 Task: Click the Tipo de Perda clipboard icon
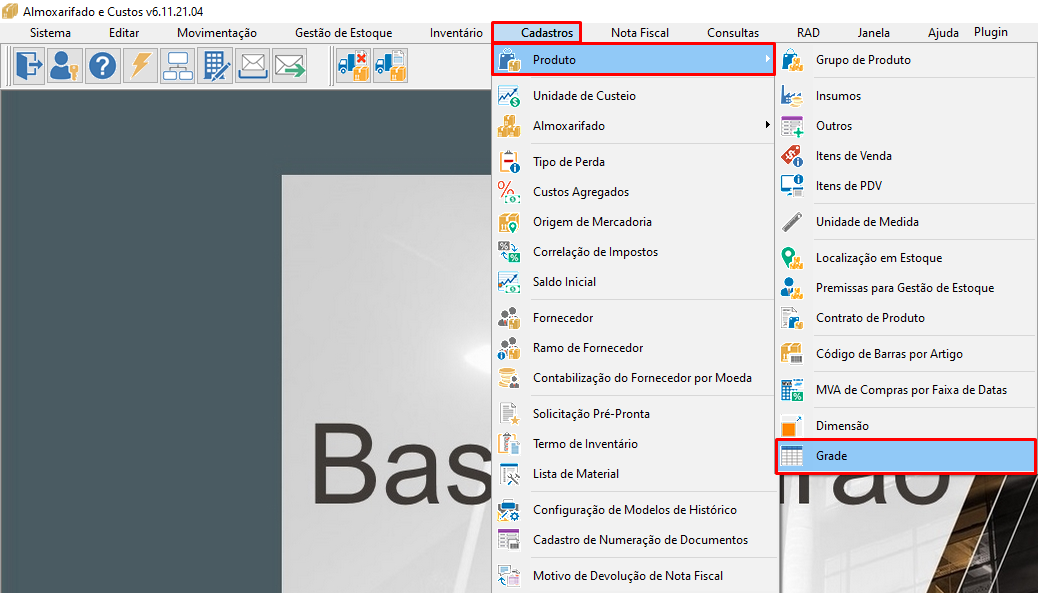509,162
